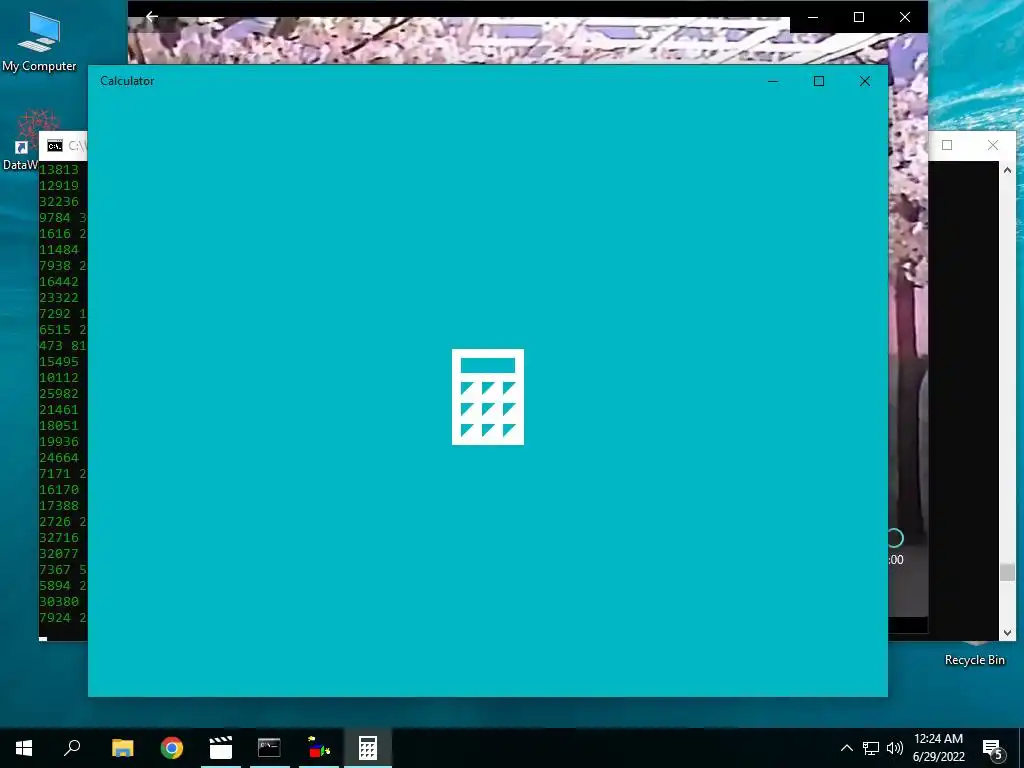This screenshot has height=768, width=1024.
Task: Switch to Movies & TV clapperboard taskbar icon
Action: click(x=221, y=748)
